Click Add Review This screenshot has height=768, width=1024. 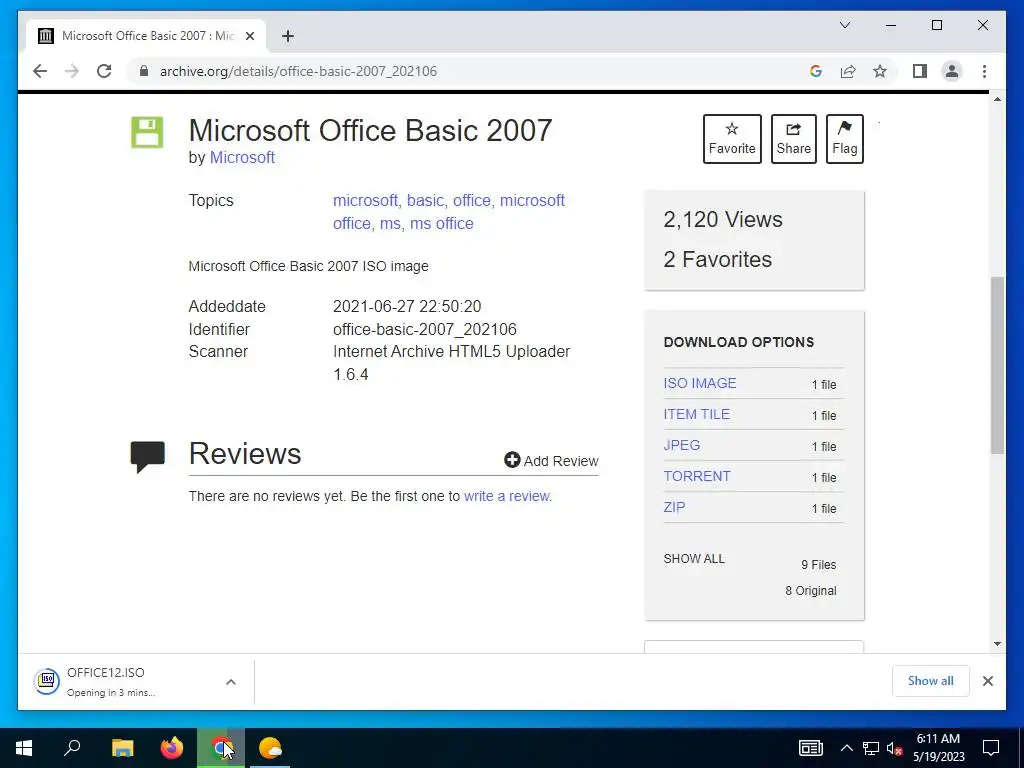pyautogui.click(x=551, y=460)
